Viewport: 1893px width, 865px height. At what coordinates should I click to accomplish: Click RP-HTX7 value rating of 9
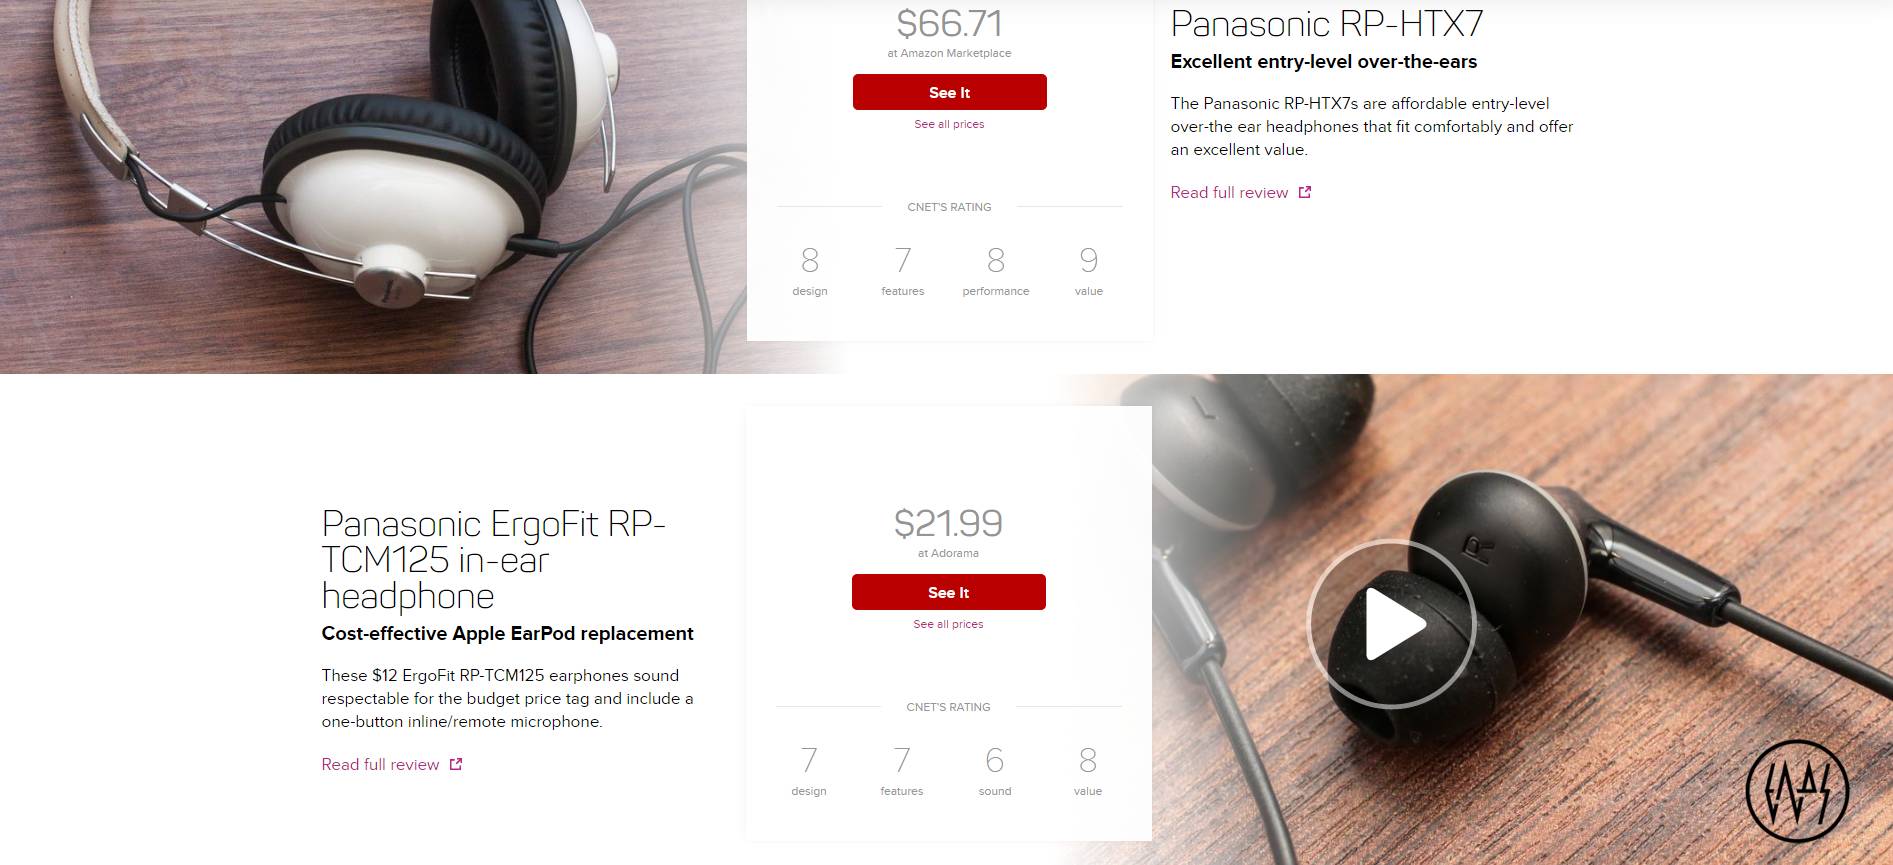(1089, 261)
